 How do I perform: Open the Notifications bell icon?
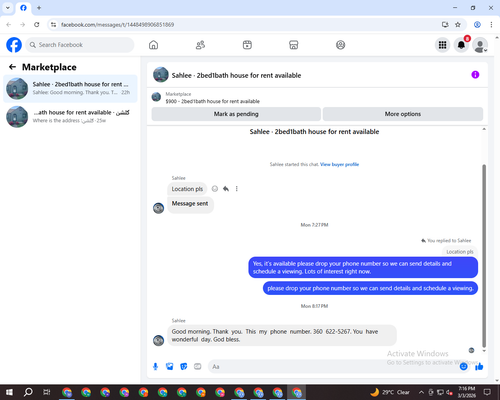click(461, 45)
